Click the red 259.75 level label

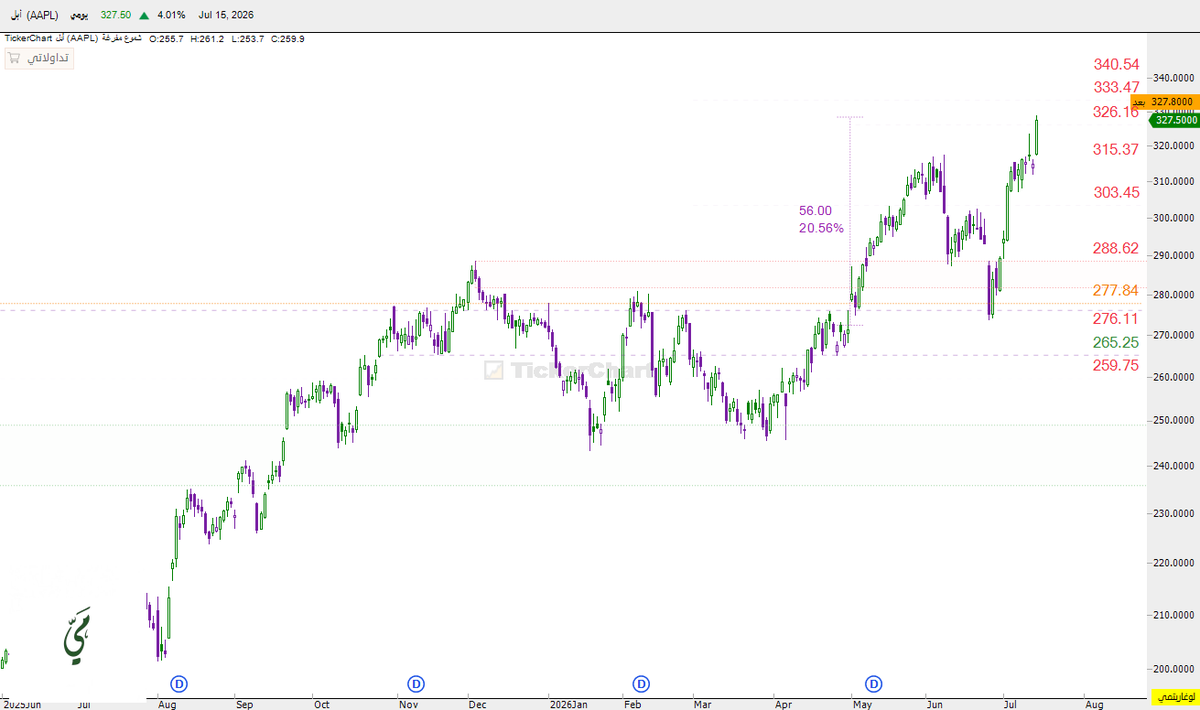[x=1116, y=365]
